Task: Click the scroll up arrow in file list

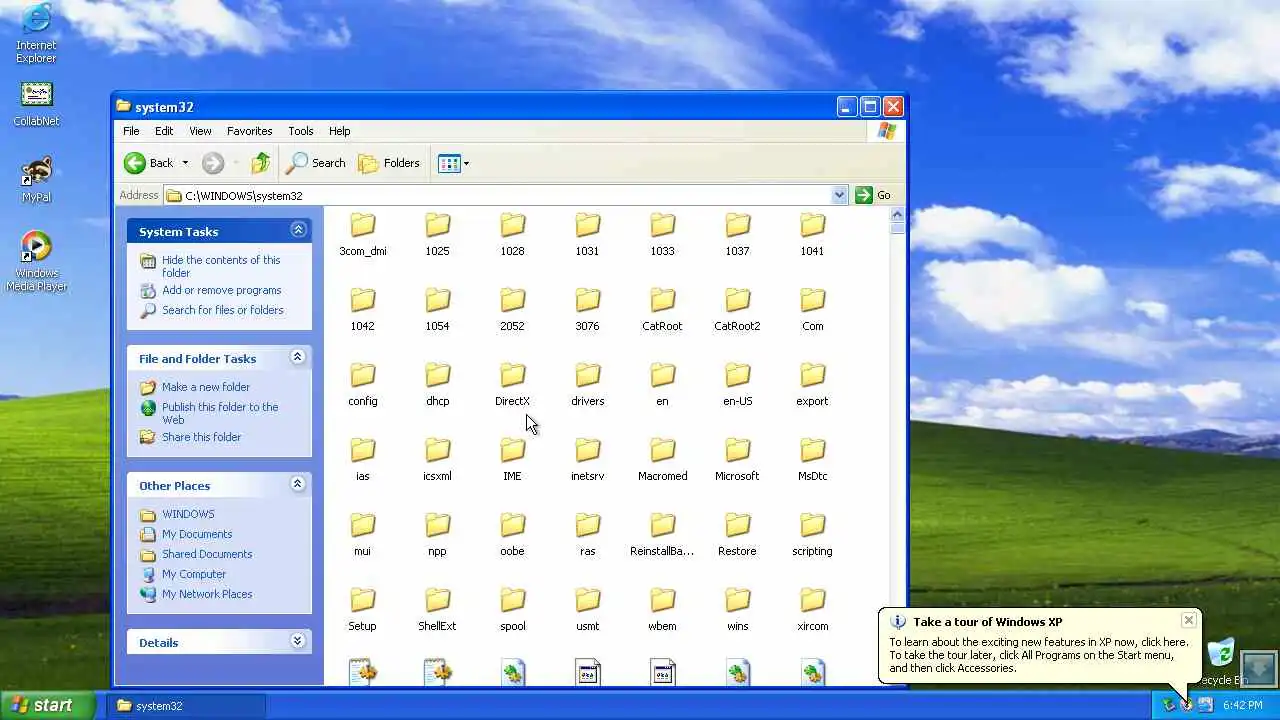Action: [x=897, y=214]
